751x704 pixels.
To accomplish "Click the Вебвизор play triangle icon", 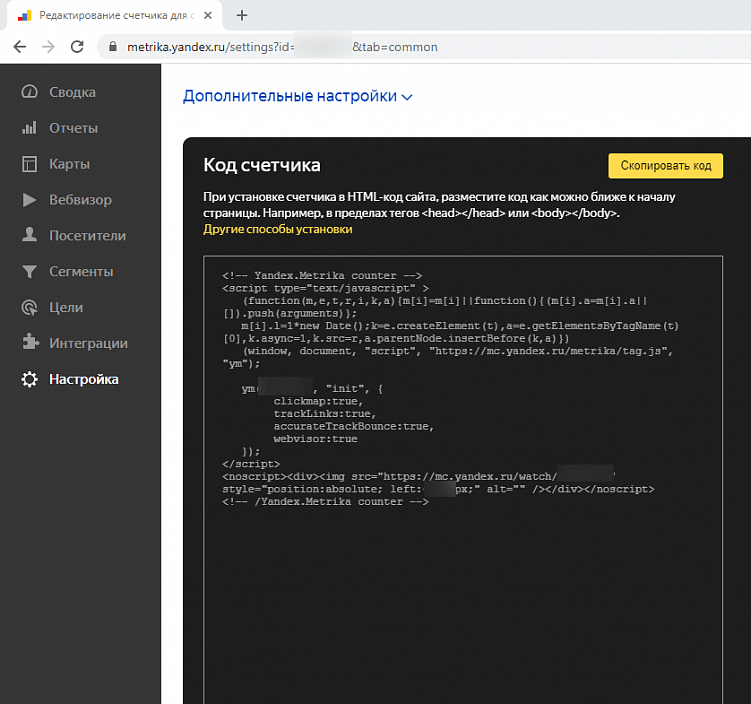I will click(x=29, y=200).
